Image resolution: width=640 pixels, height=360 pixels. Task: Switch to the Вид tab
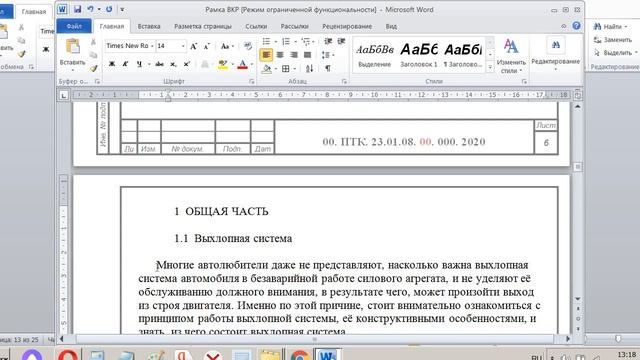[391, 26]
